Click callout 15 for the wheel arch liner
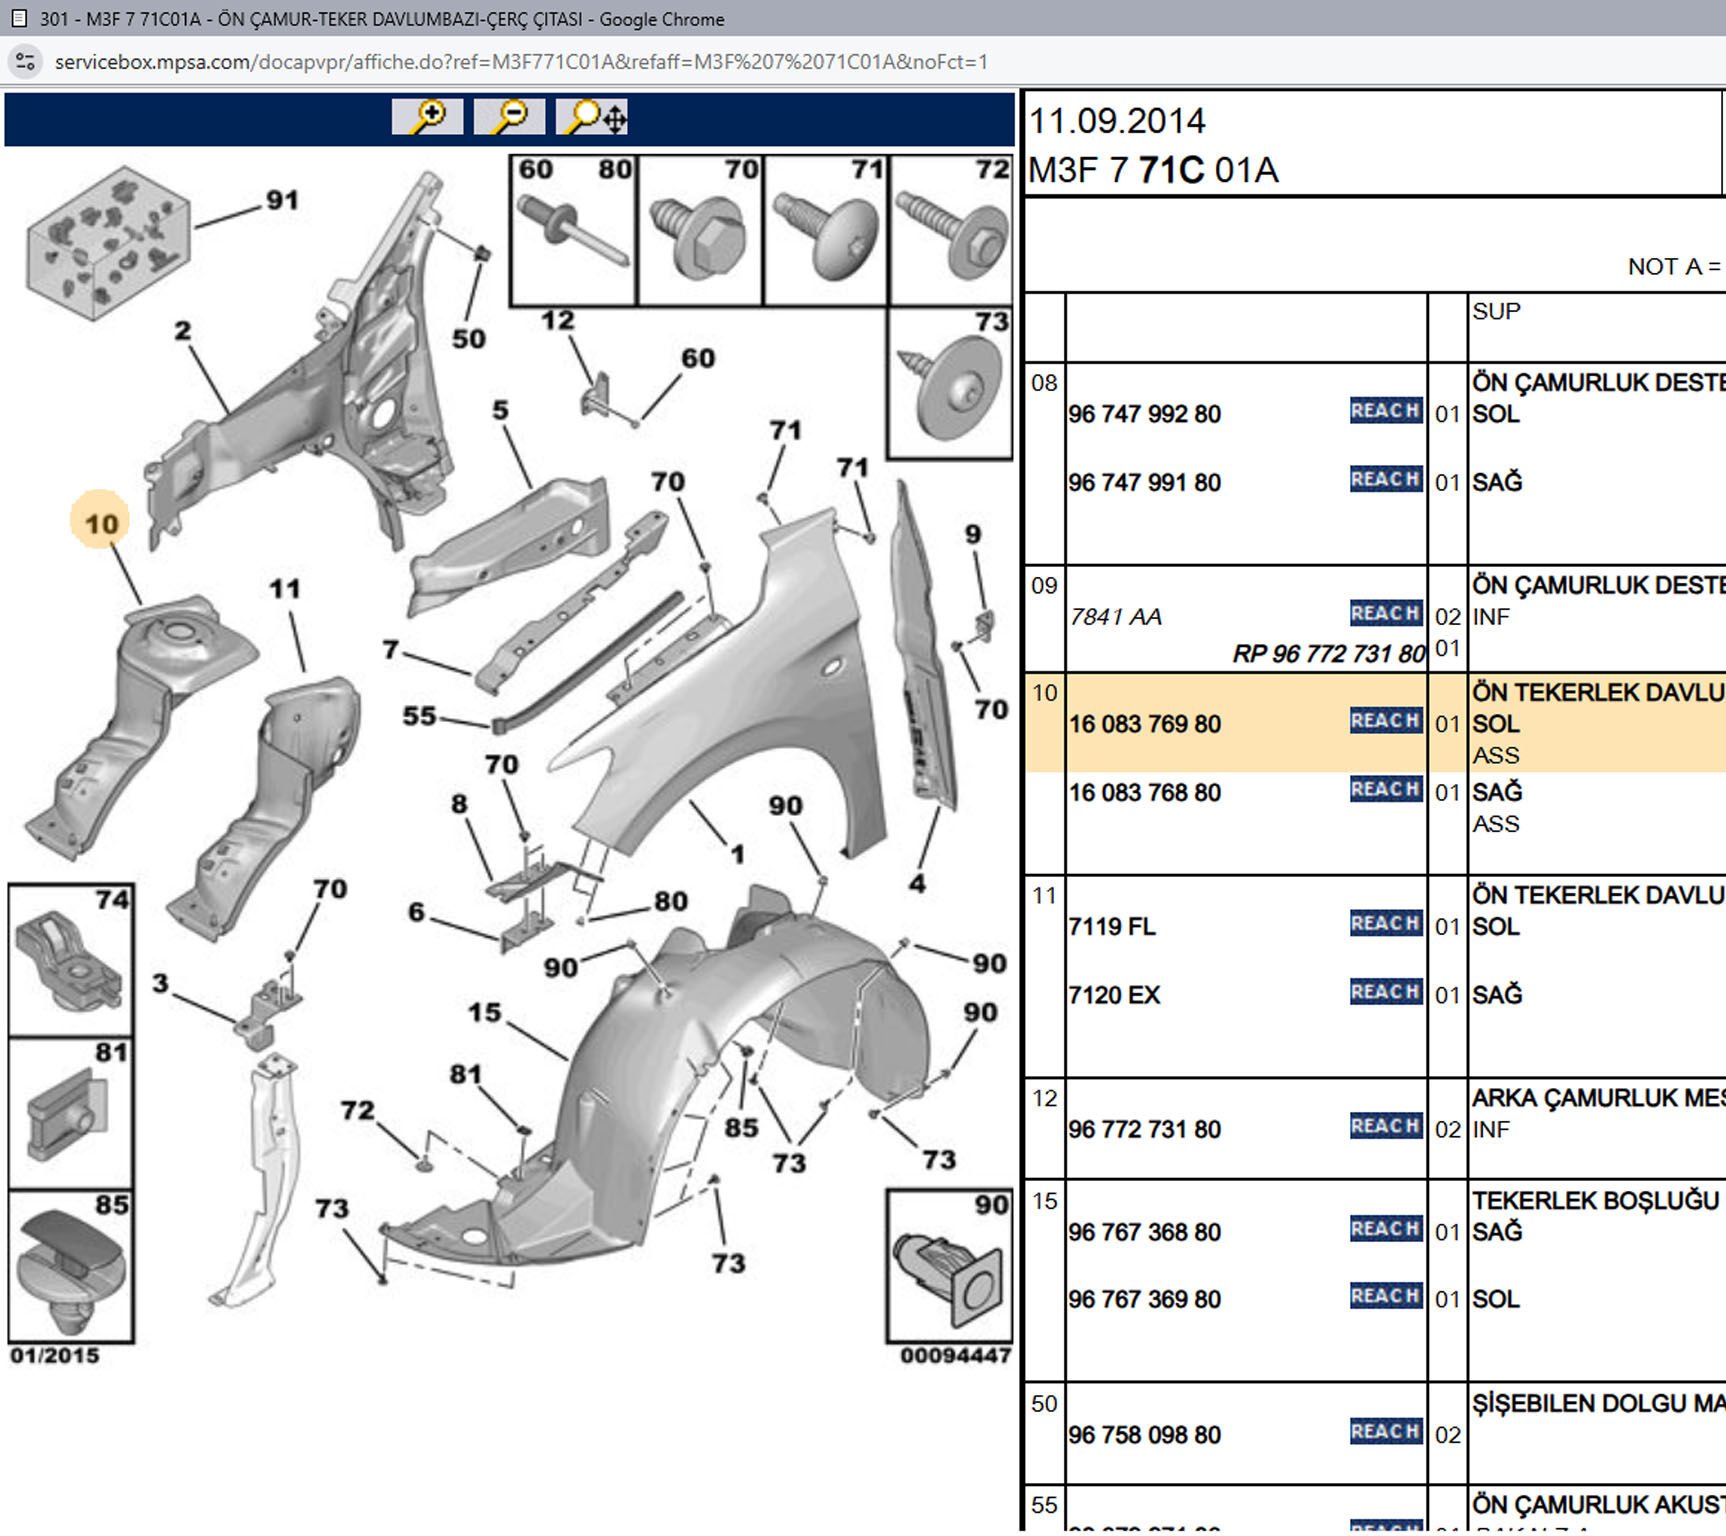Viewport: 1726px width, 1536px height. tap(484, 1012)
